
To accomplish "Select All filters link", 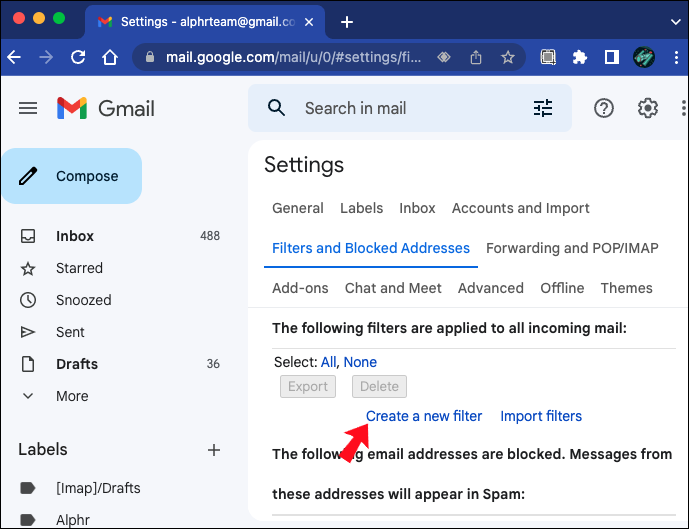I will pos(328,362).
